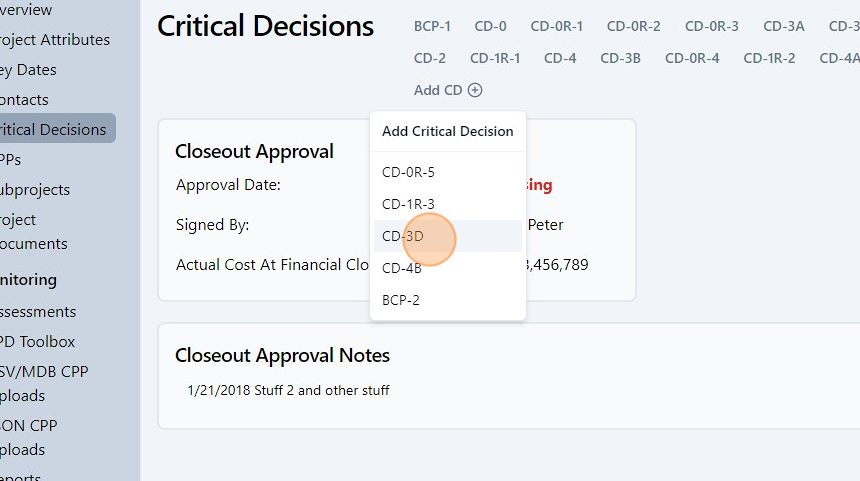Switch to the CD-2 tab

(x=430, y=58)
